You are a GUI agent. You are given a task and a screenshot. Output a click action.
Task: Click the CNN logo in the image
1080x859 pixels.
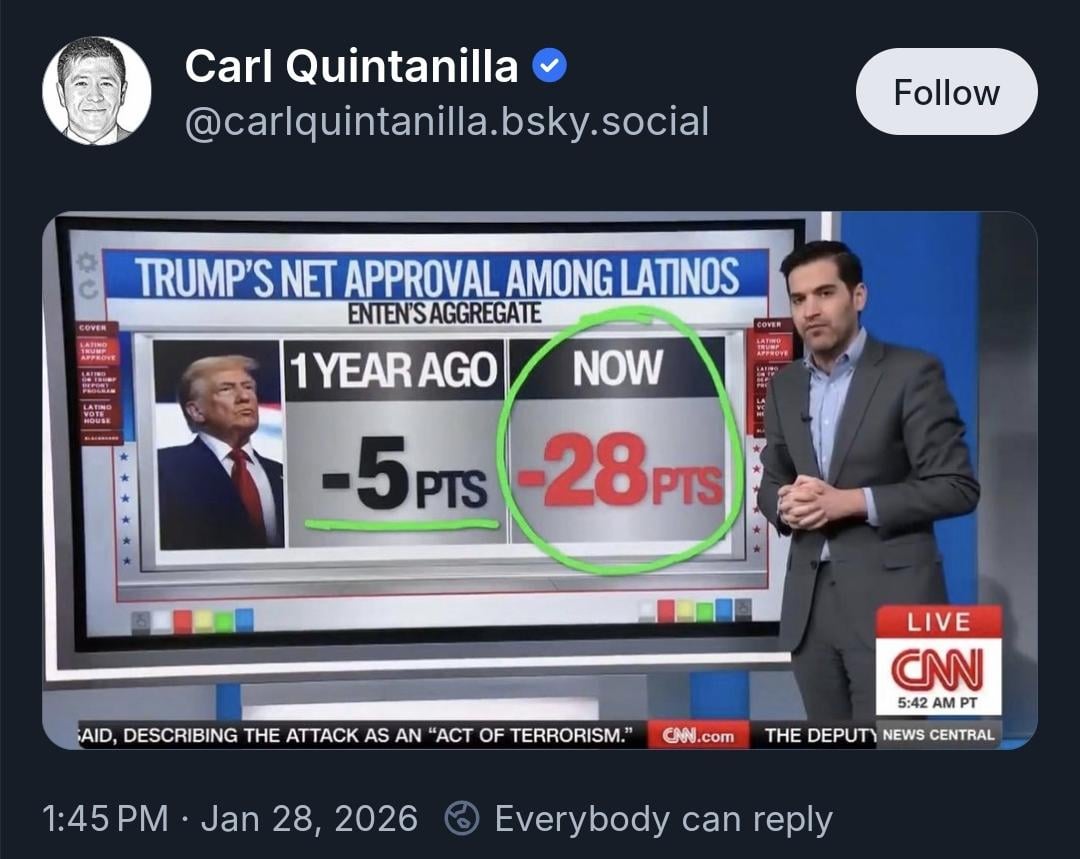click(938, 667)
